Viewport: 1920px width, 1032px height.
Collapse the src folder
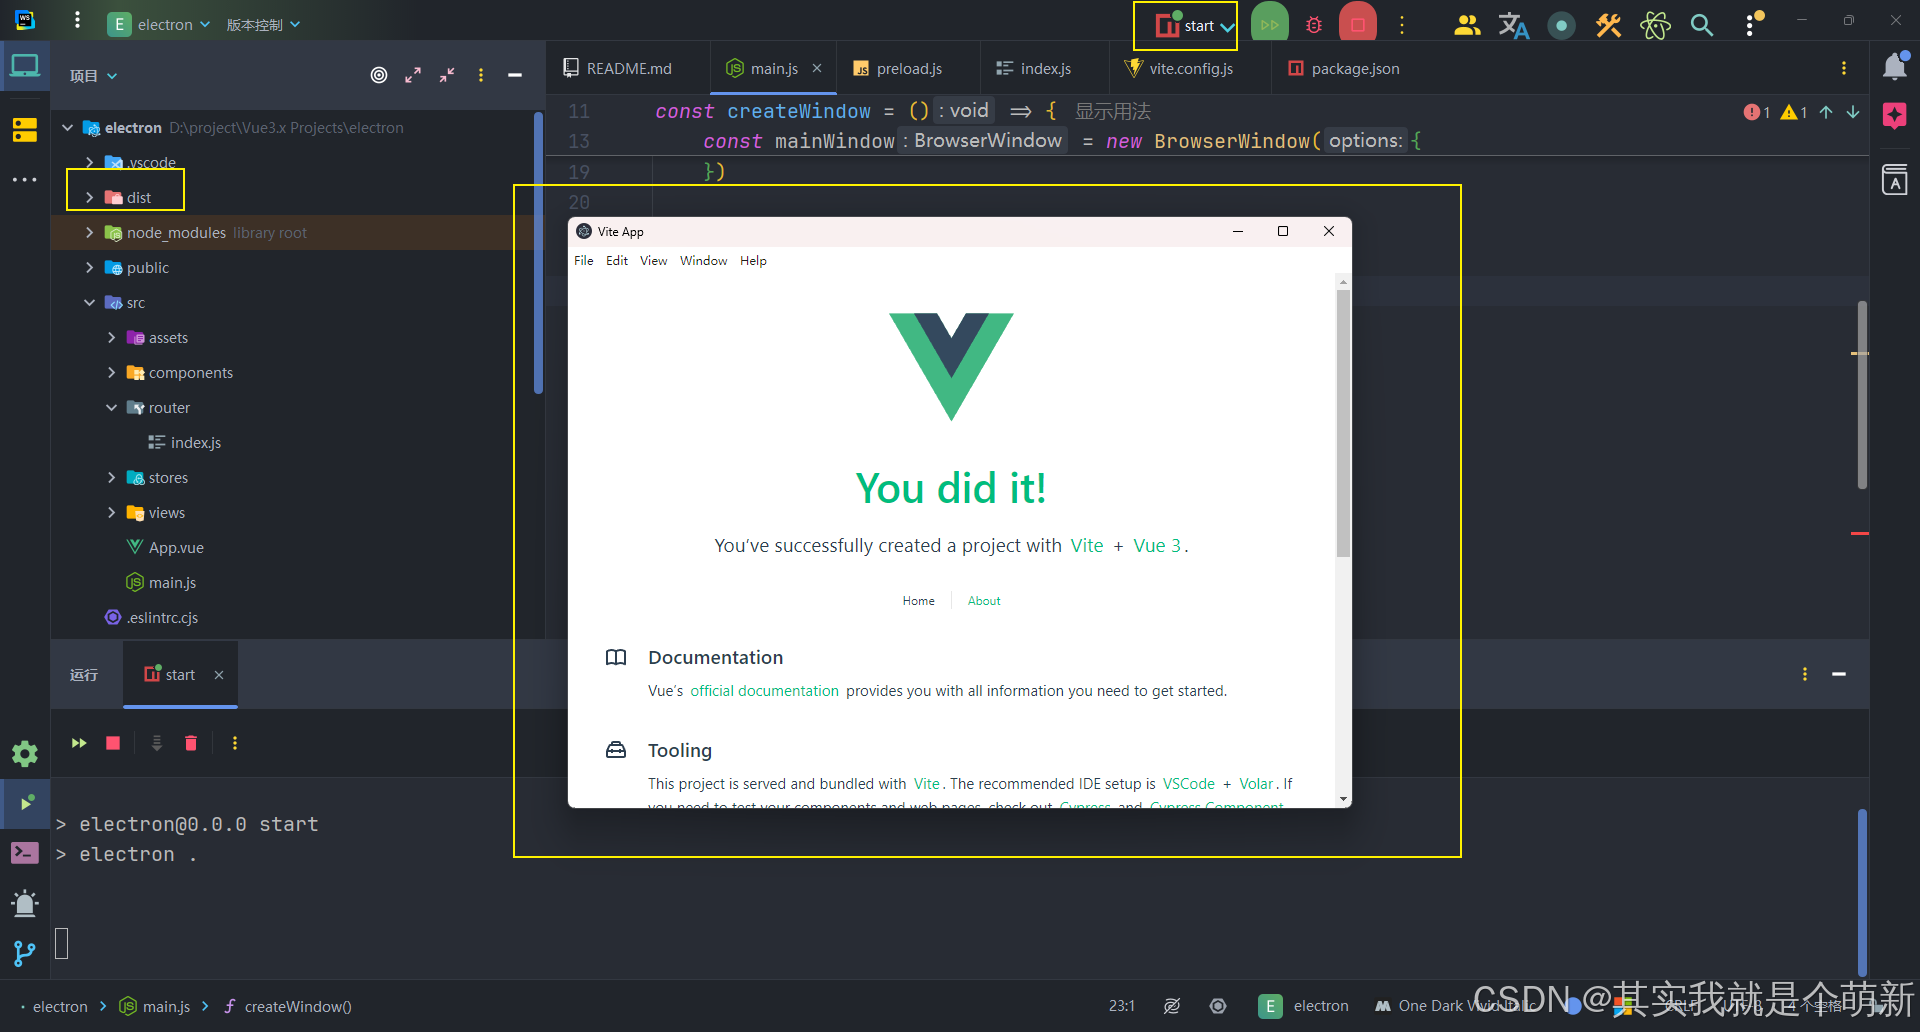pyautogui.click(x=89, y=303)
